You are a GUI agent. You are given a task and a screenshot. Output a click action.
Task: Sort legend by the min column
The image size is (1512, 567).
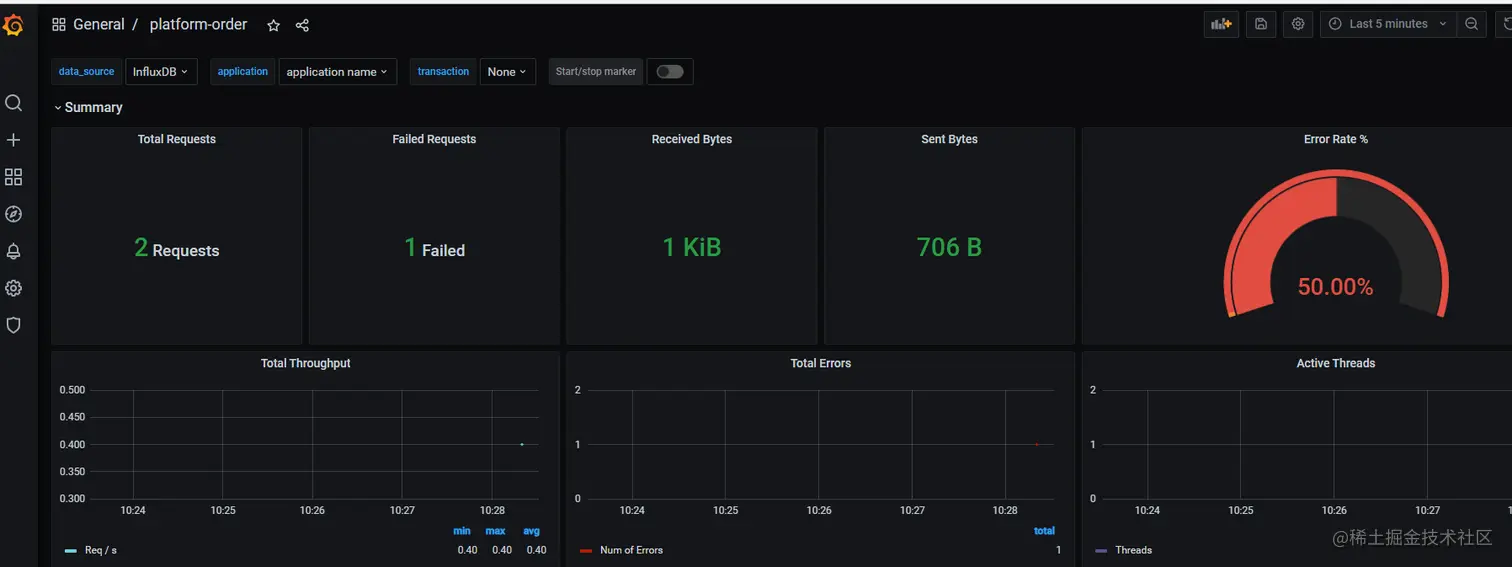[462, 531]
